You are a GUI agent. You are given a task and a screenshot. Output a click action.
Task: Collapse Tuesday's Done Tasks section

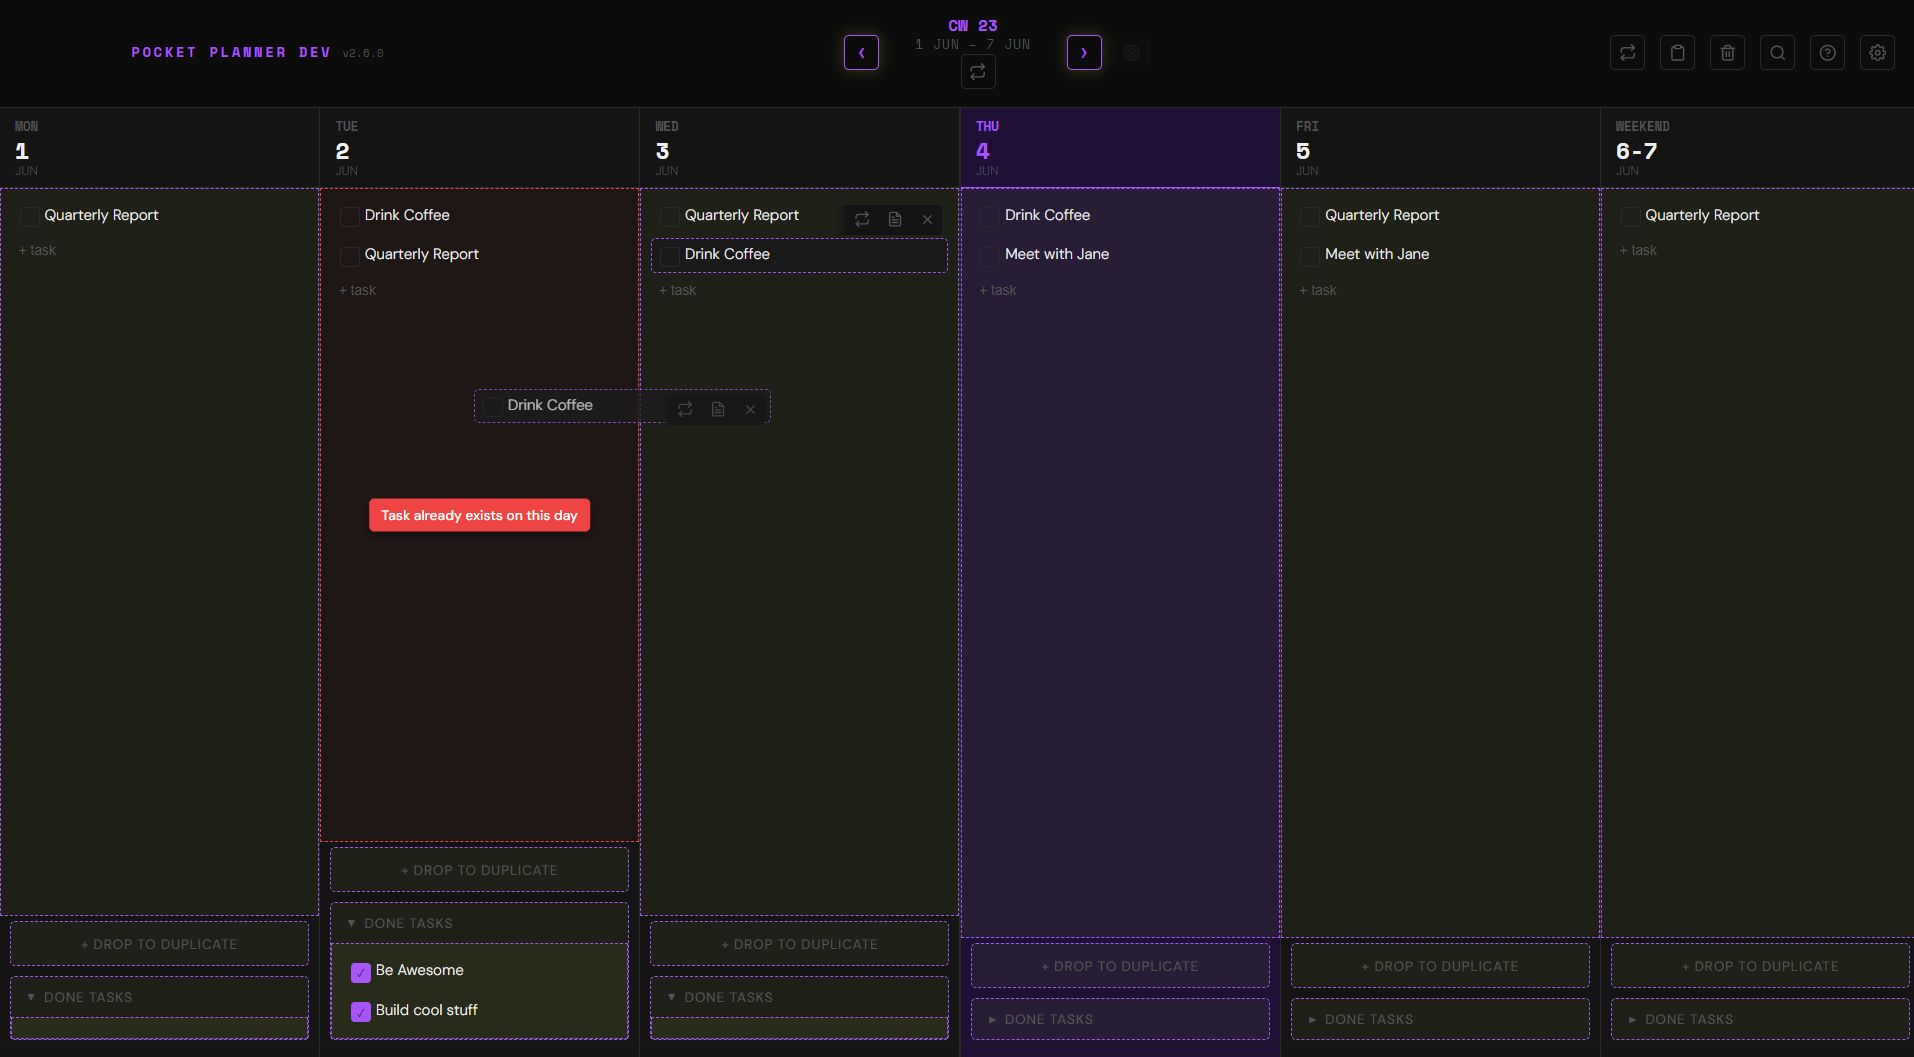tap(479, 923)
